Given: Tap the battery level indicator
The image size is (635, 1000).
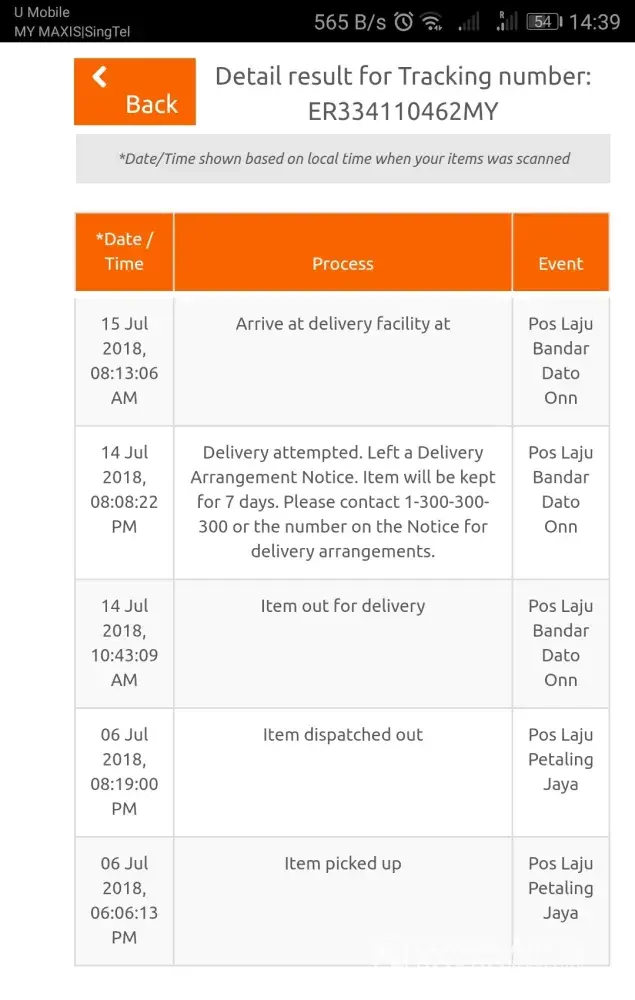Looking at the screenshot, I should click(544, 21).
